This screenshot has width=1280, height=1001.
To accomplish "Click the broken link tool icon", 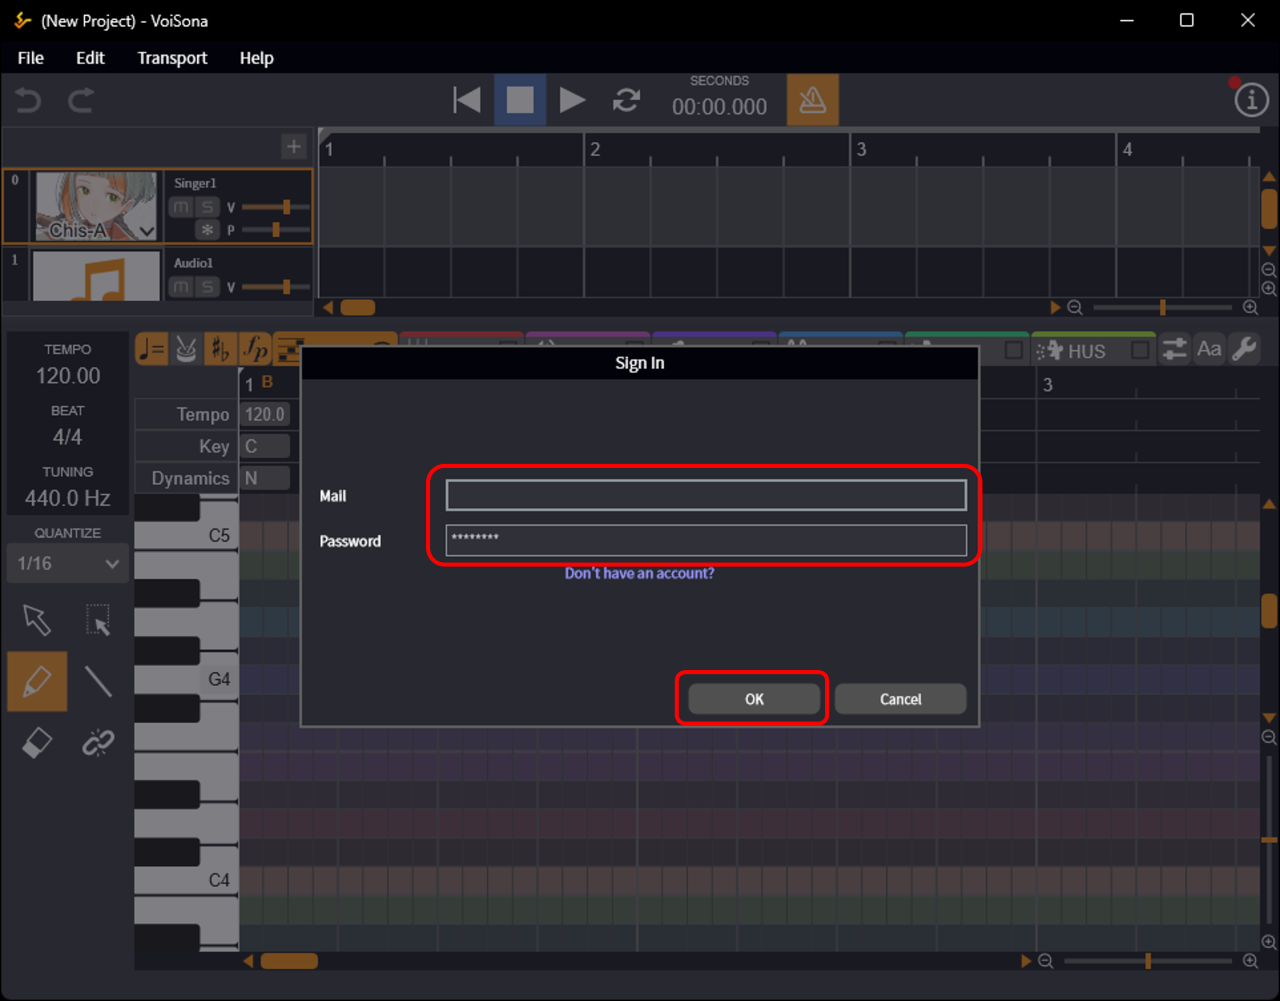I will pyautogui.click(x=98, y=743).
